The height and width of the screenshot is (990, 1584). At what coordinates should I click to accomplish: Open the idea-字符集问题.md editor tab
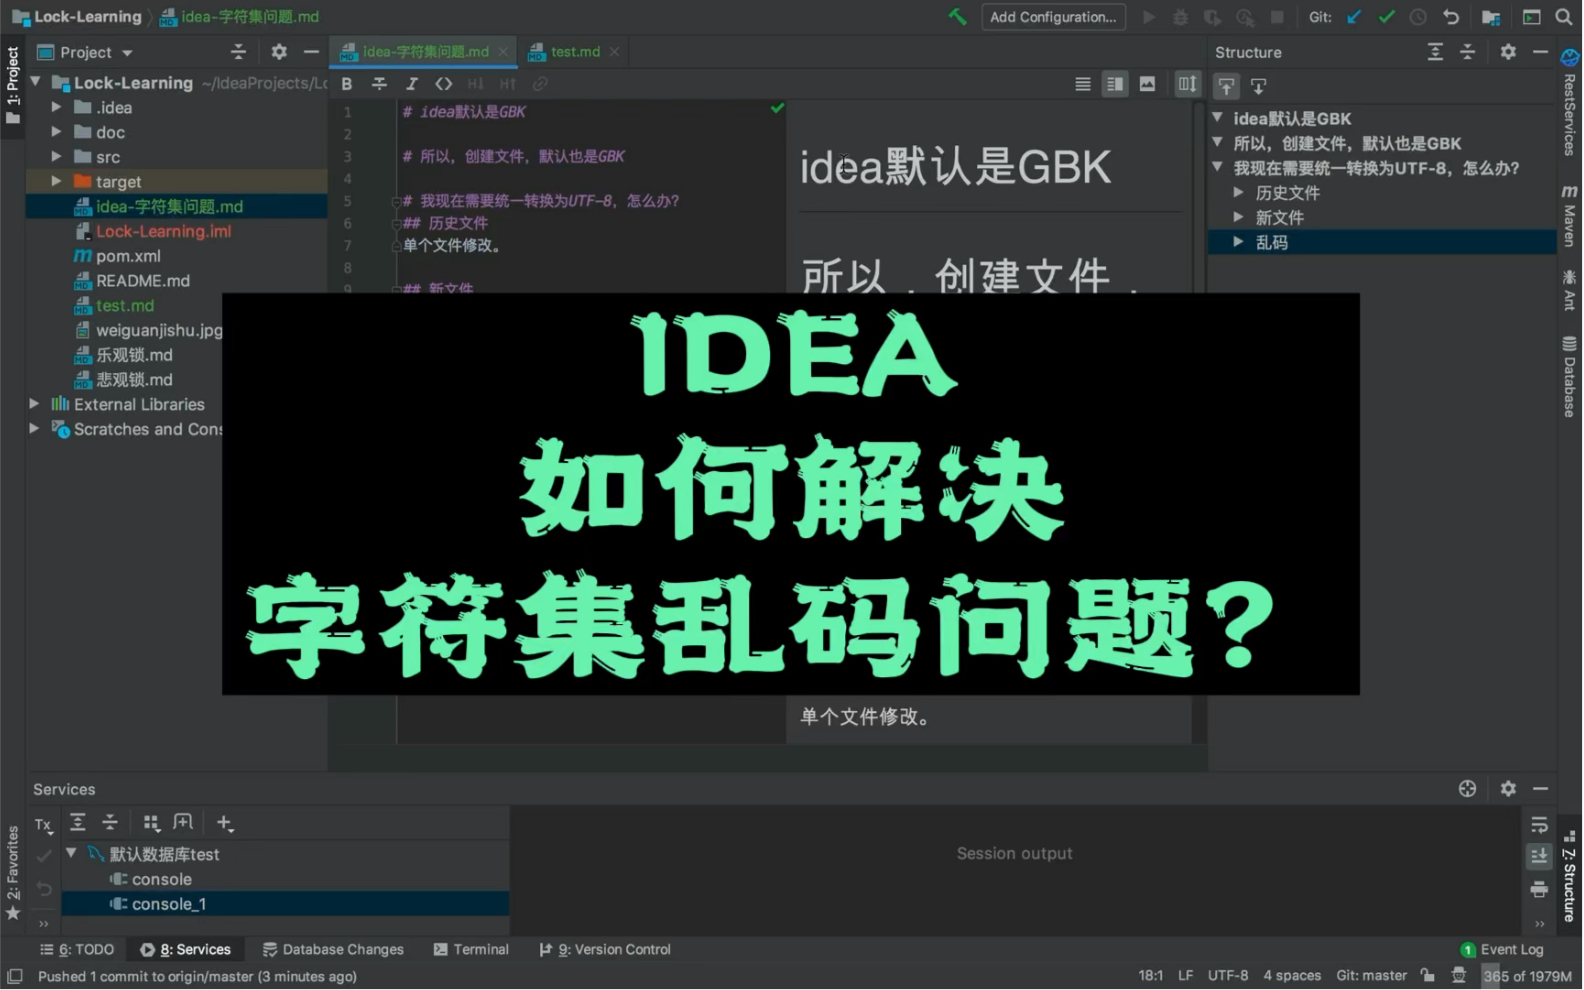pyautogui.click(x=425, y=51)
